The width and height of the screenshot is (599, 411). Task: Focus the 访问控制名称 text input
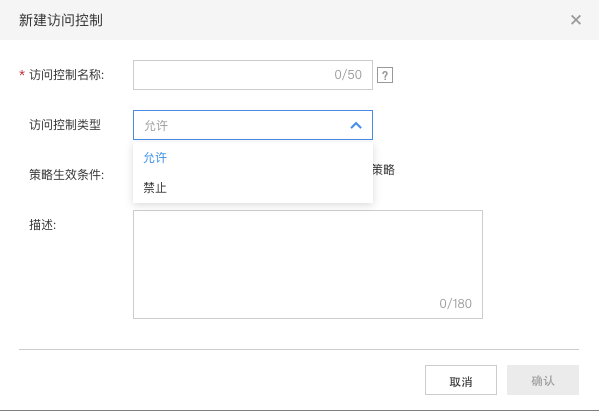[253, 75]
